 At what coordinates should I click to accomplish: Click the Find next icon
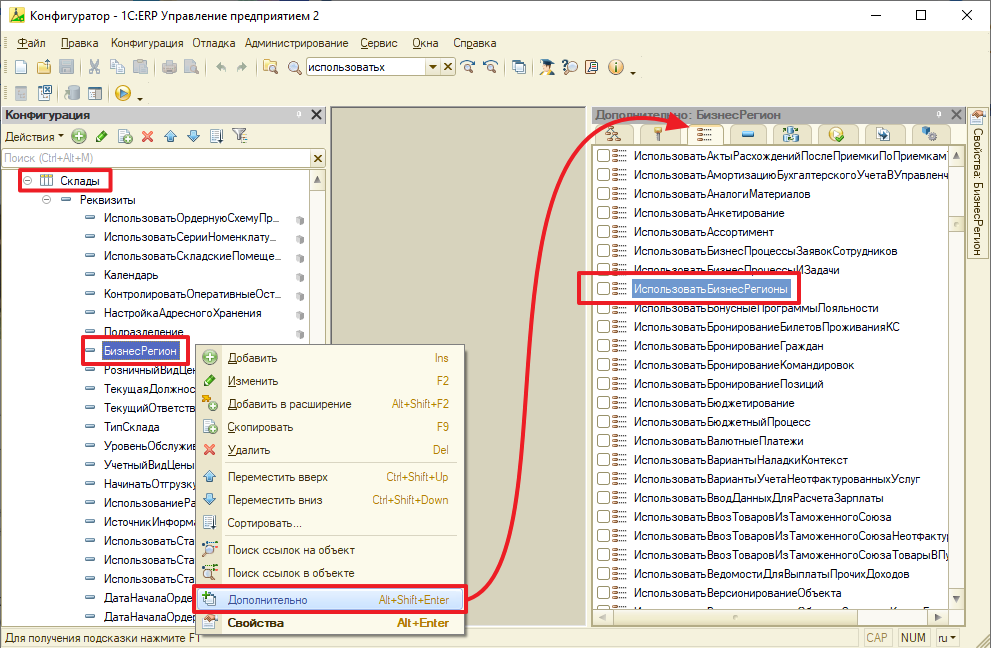[468, 67]
